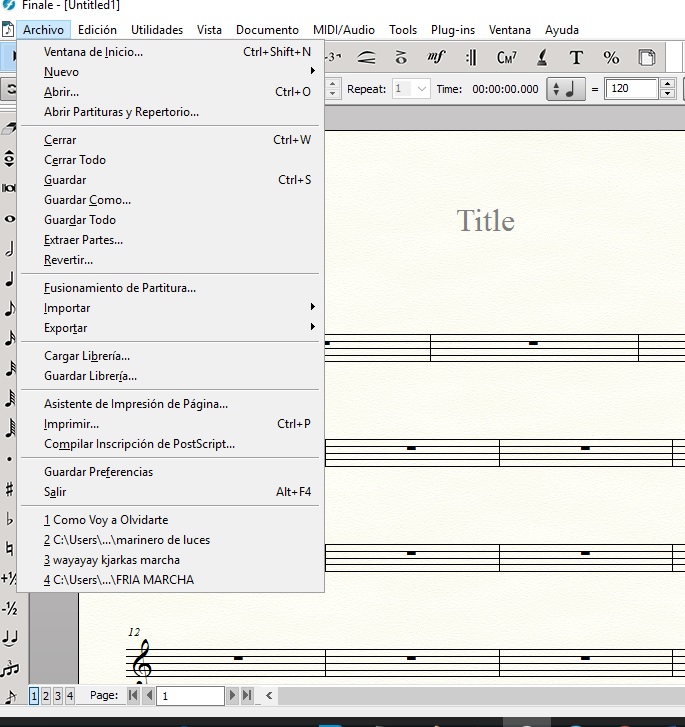Open the tempo note value selector
685x727 pixels.
click(566, 89)
